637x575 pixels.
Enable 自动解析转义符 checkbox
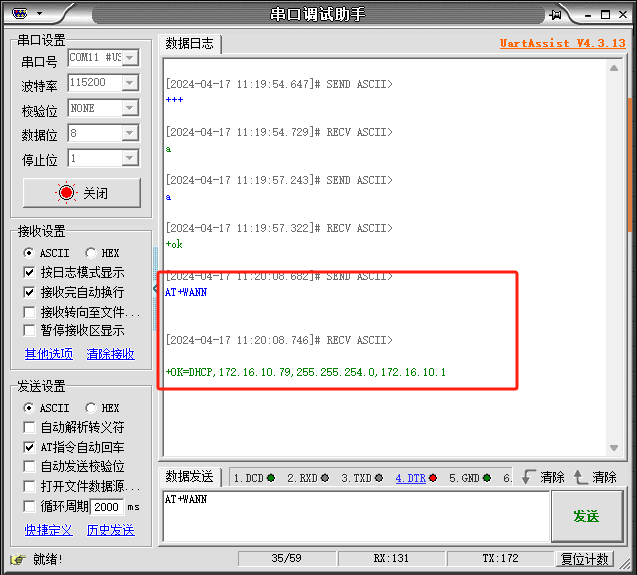29,427
